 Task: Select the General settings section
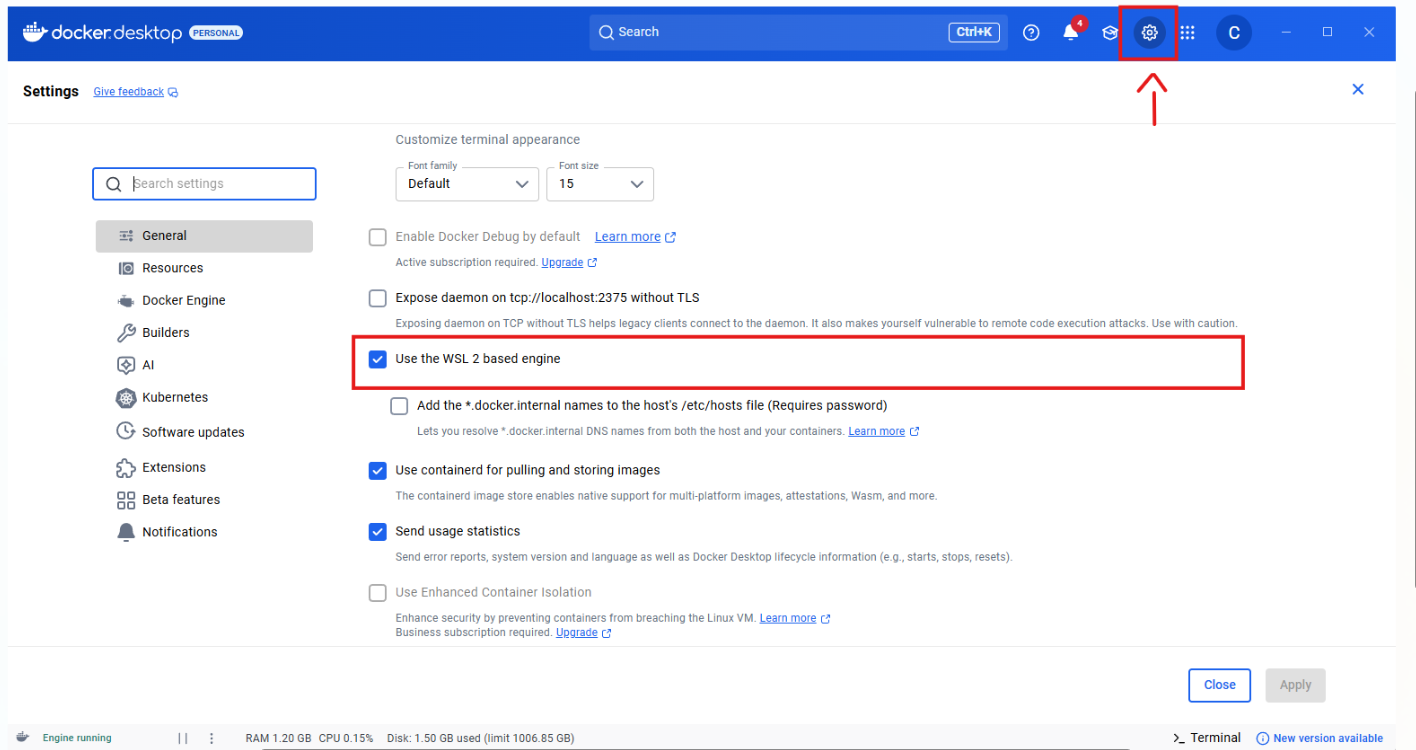click(204, 236)
